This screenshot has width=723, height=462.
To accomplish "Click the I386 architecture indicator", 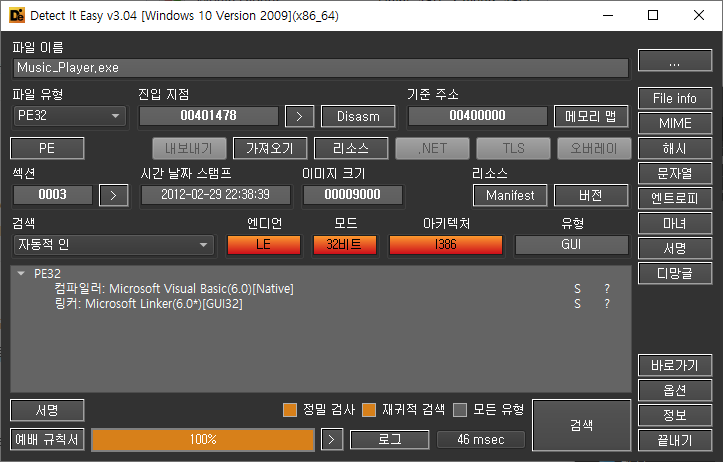I will (445, 244).
